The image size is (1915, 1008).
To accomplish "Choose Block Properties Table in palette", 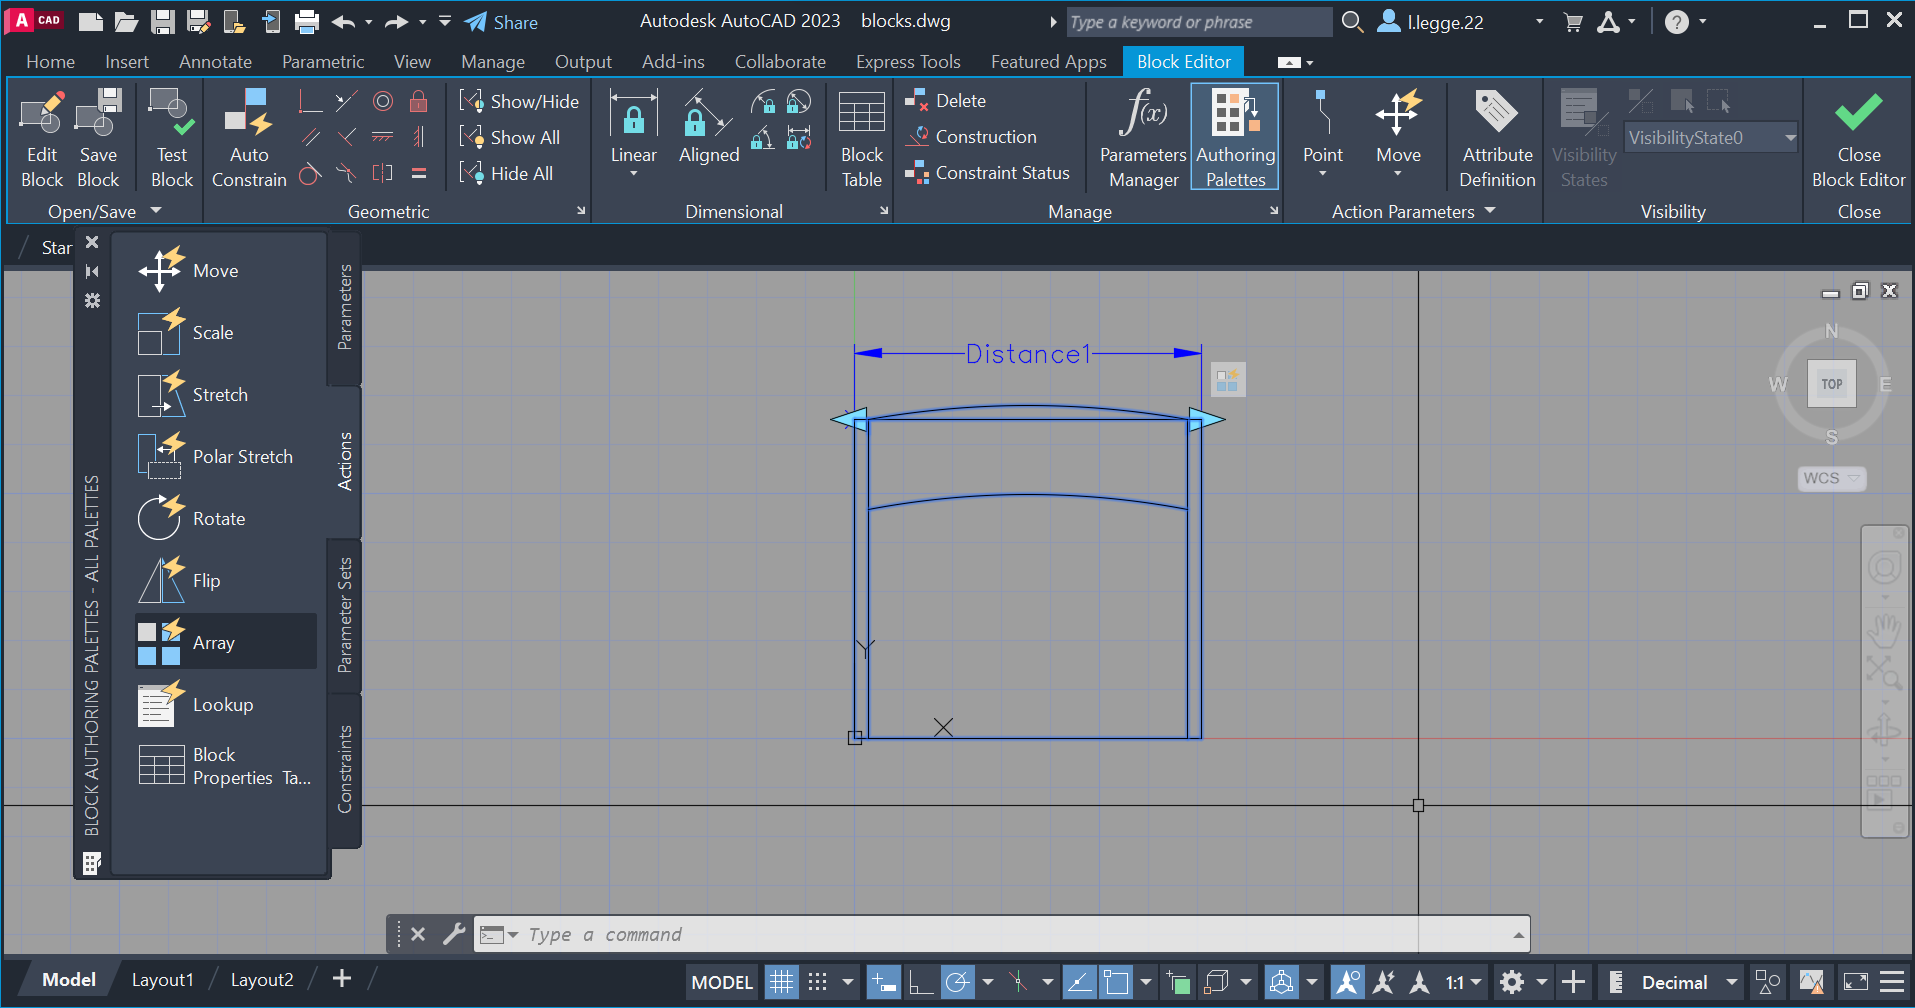I will click(x=227, y=766).
